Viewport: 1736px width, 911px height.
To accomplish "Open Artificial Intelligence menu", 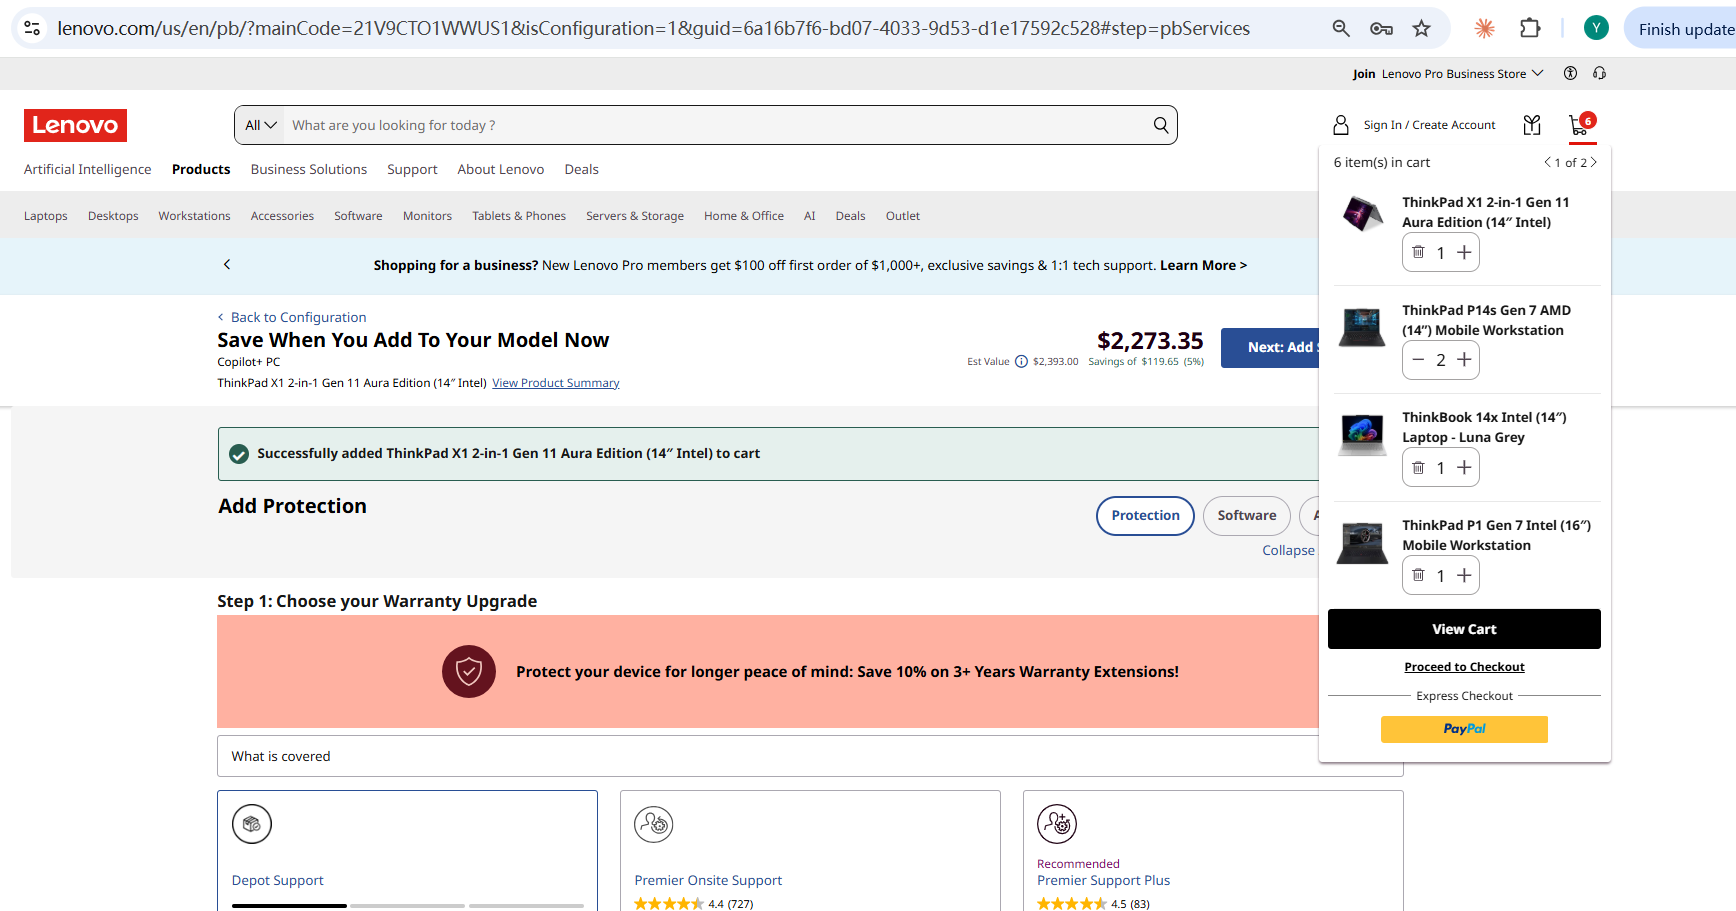I will point(88,169).
